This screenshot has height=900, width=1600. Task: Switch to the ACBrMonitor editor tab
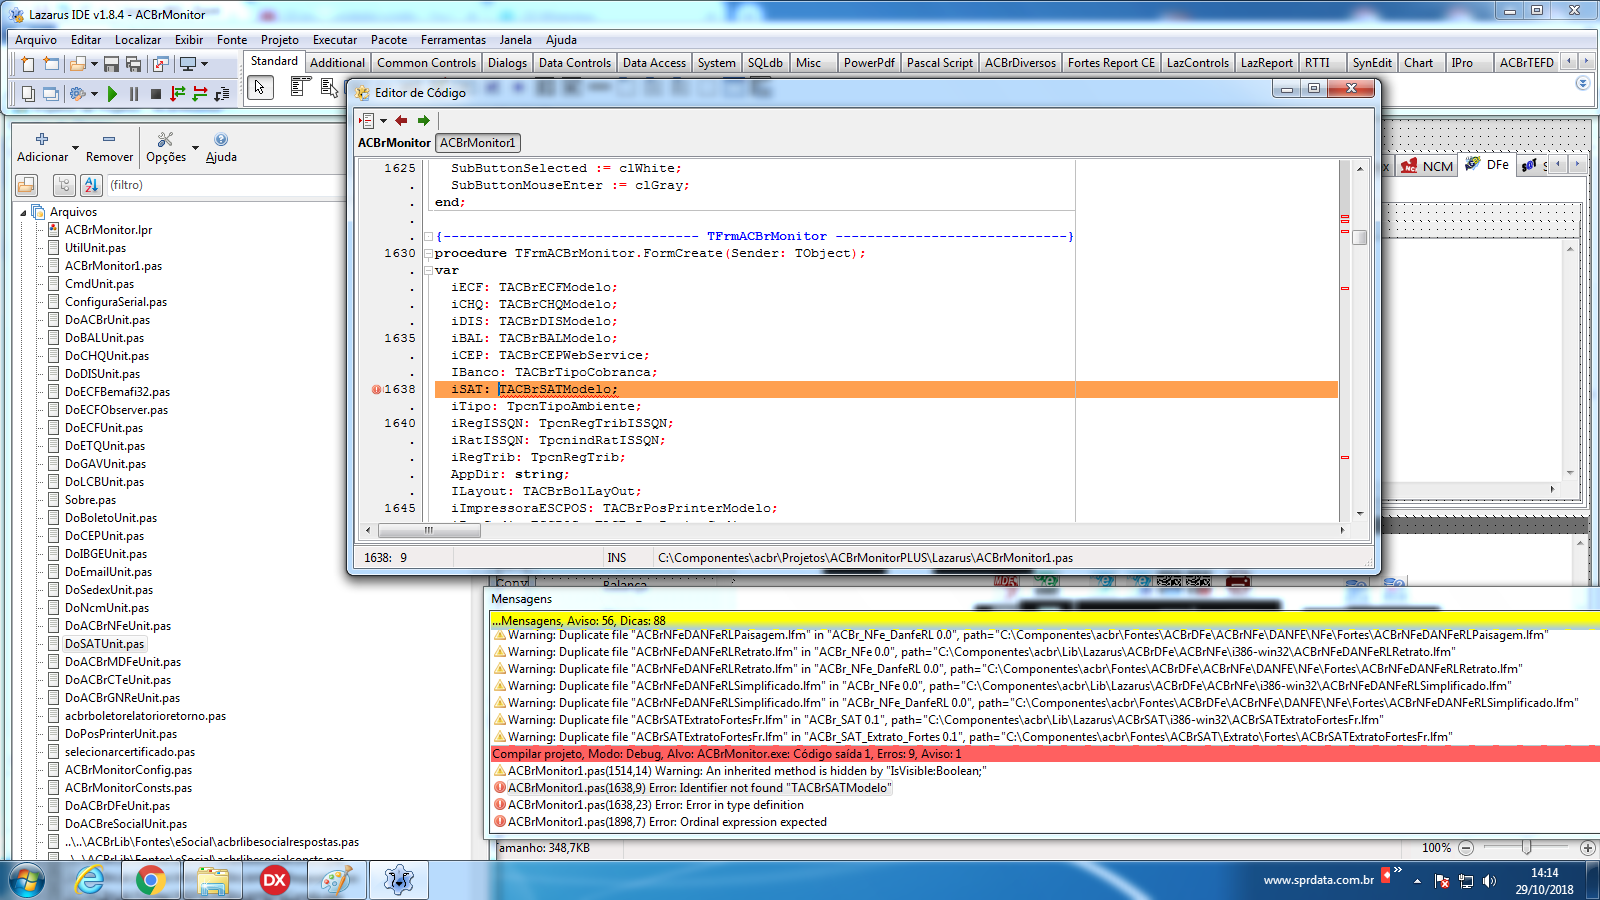[x=394, y=143]
